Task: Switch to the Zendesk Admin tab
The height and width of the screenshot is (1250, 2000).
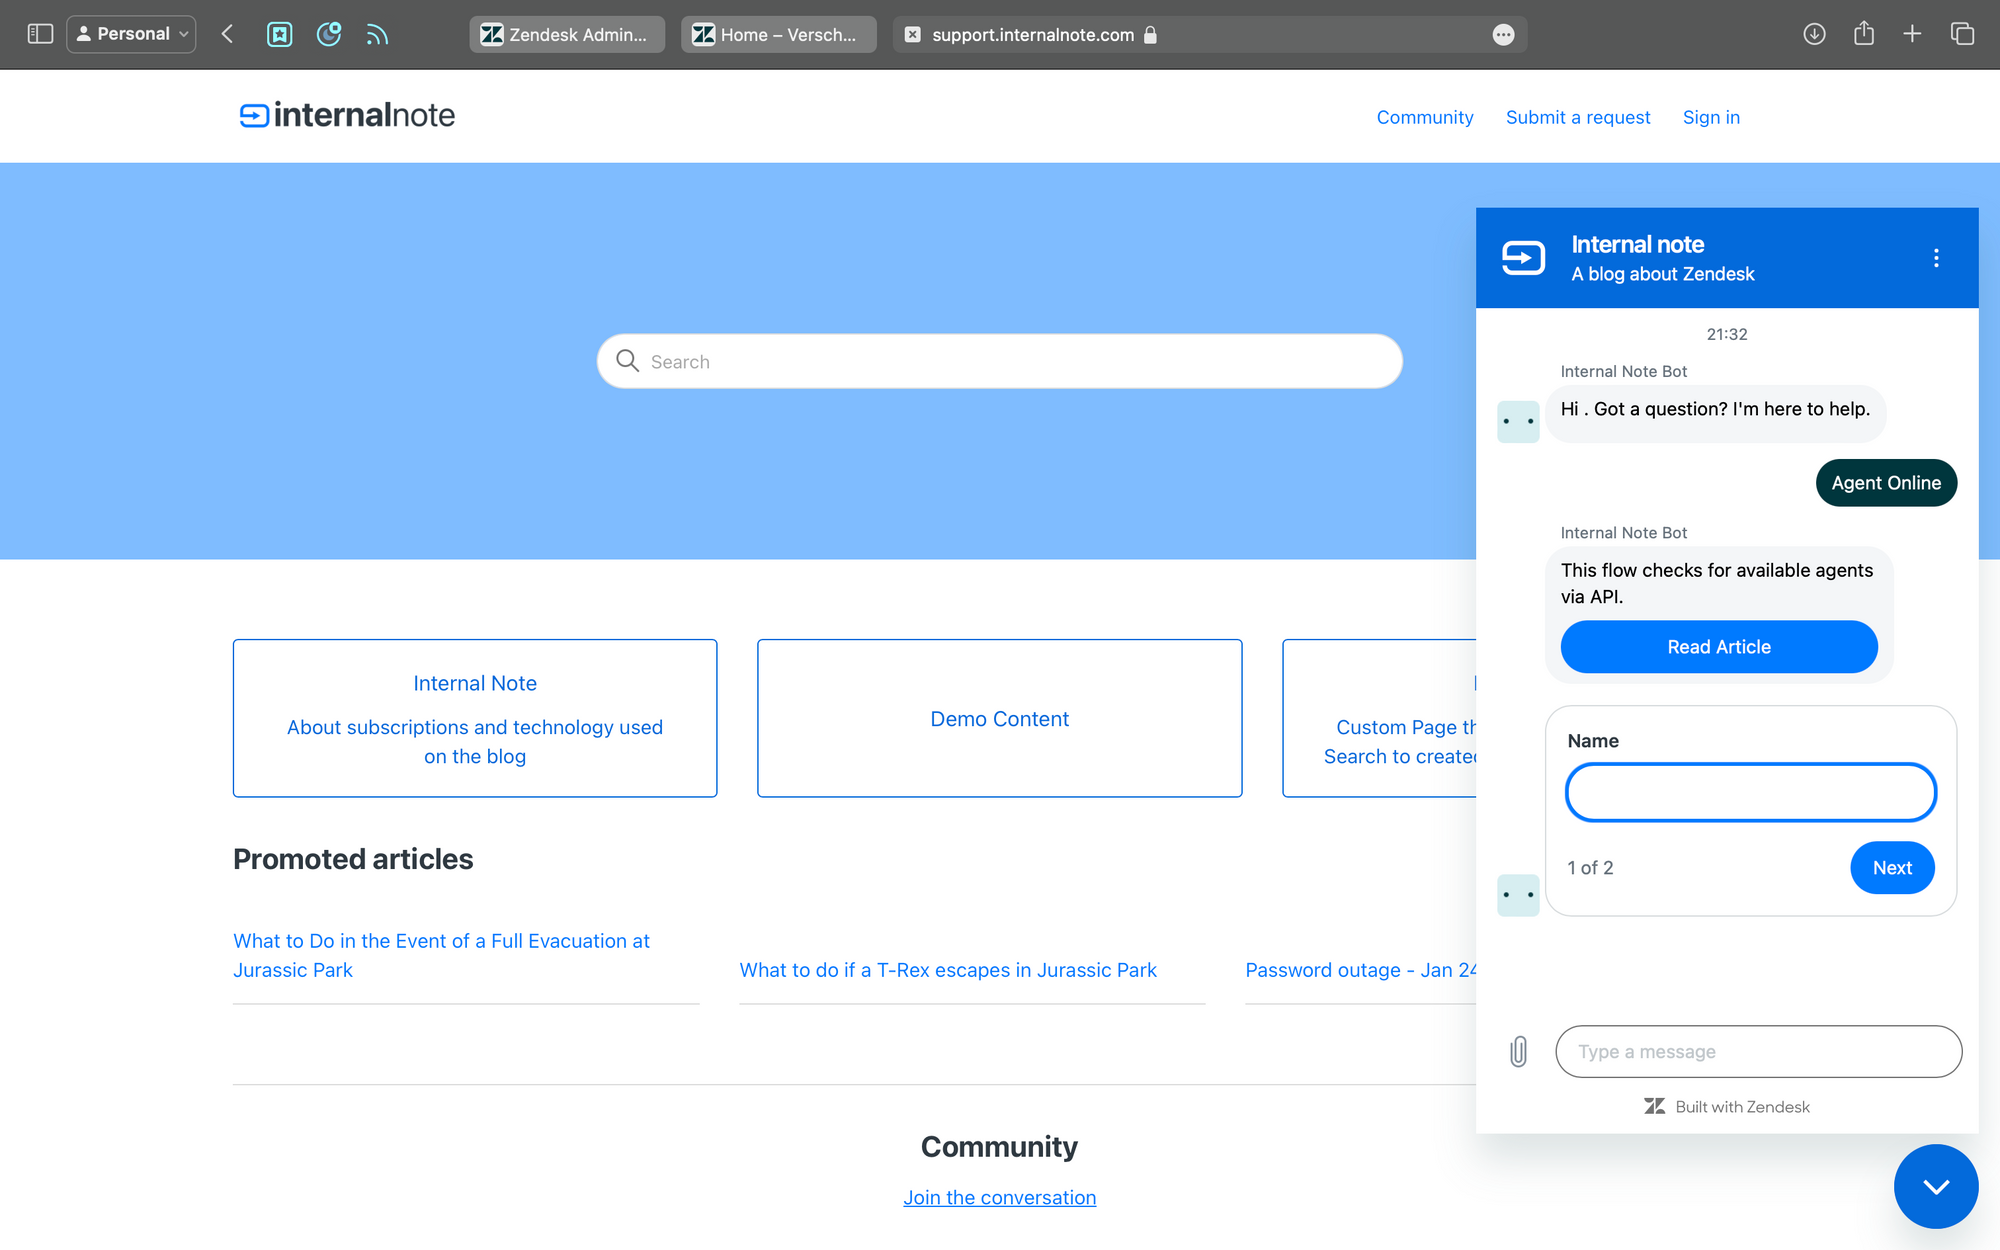Action: point(567,35)
